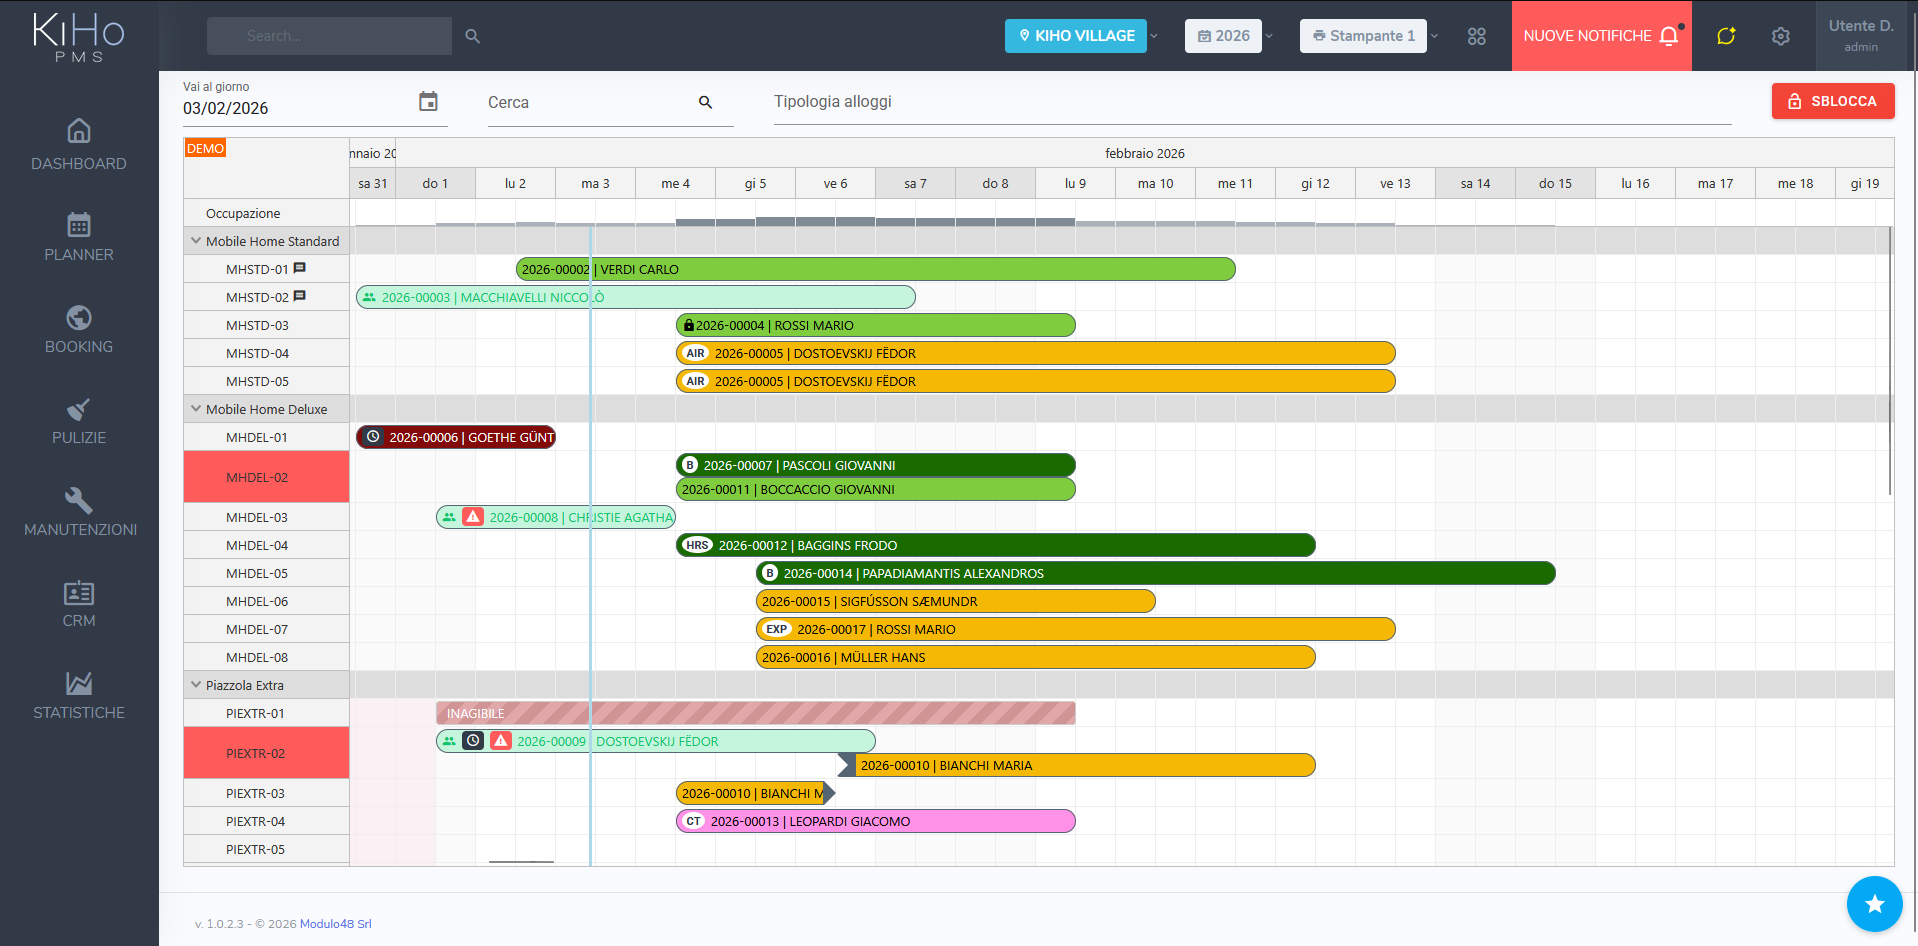Open the Planner calendar icon
1918x946 pixels.
click(x=79, y=224)
